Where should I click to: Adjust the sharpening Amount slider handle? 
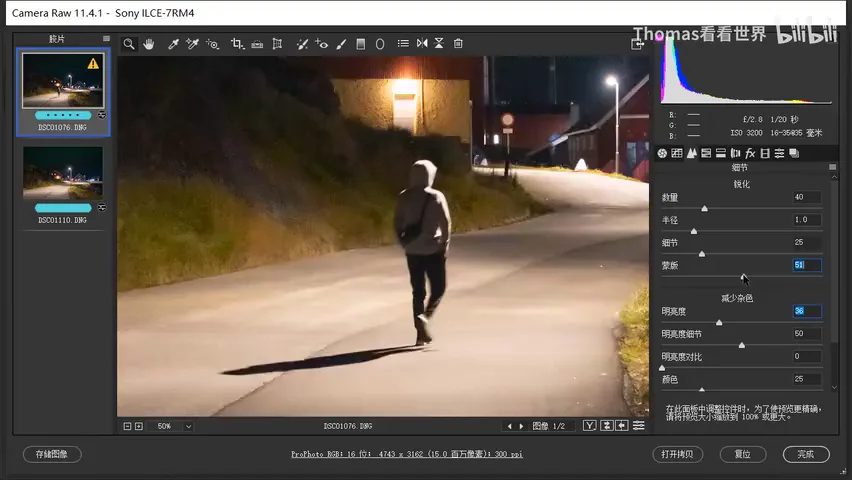(705, 209)
